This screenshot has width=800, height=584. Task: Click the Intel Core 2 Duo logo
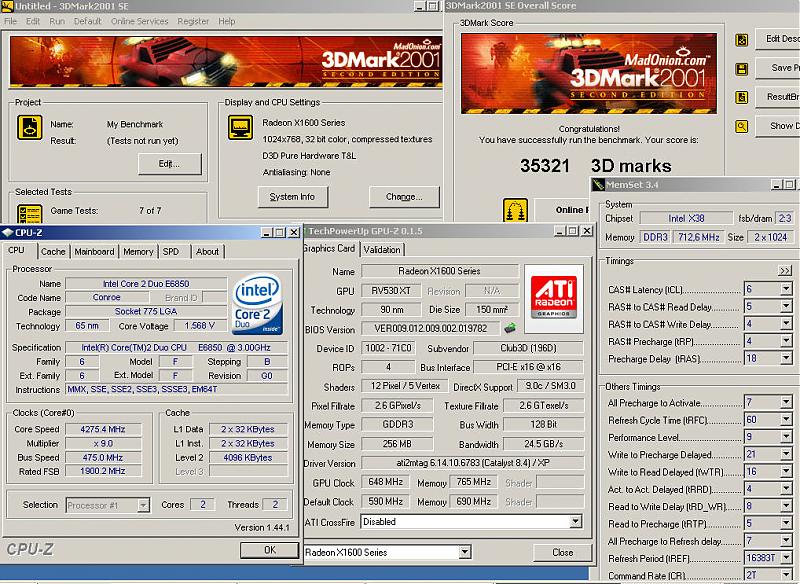[x=258, y=304]
